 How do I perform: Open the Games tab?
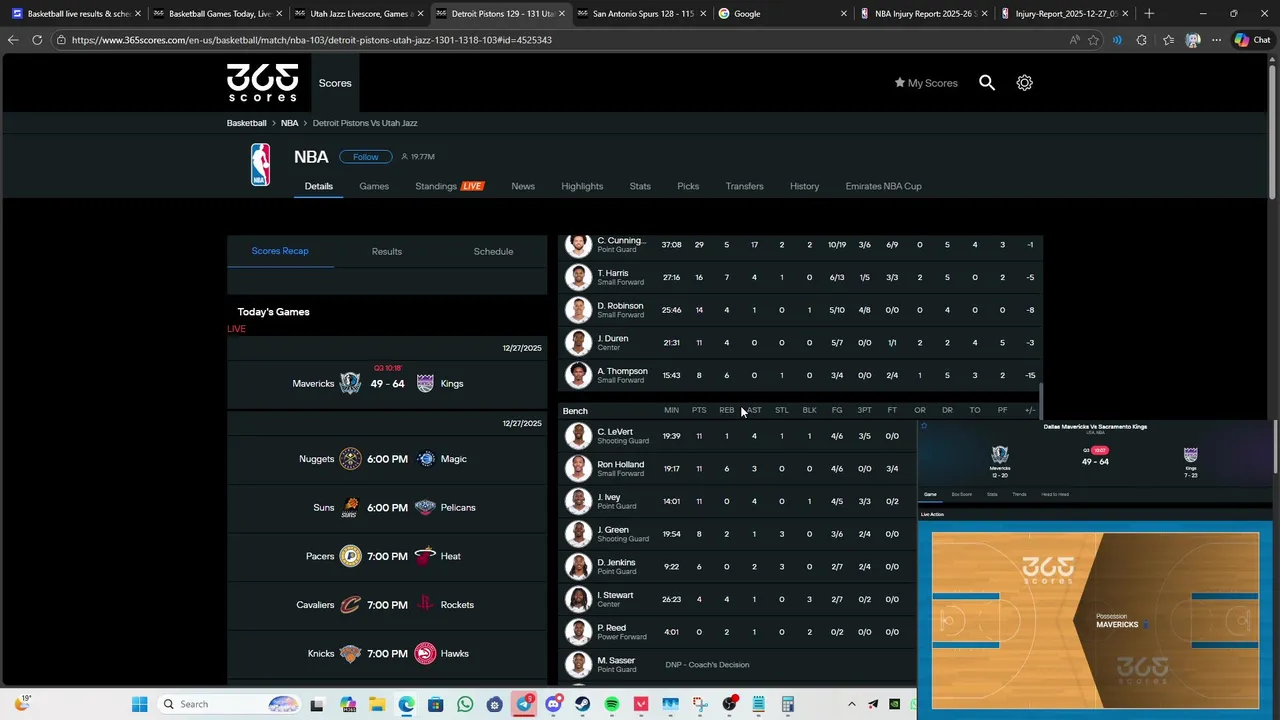(x=374, y=186)
